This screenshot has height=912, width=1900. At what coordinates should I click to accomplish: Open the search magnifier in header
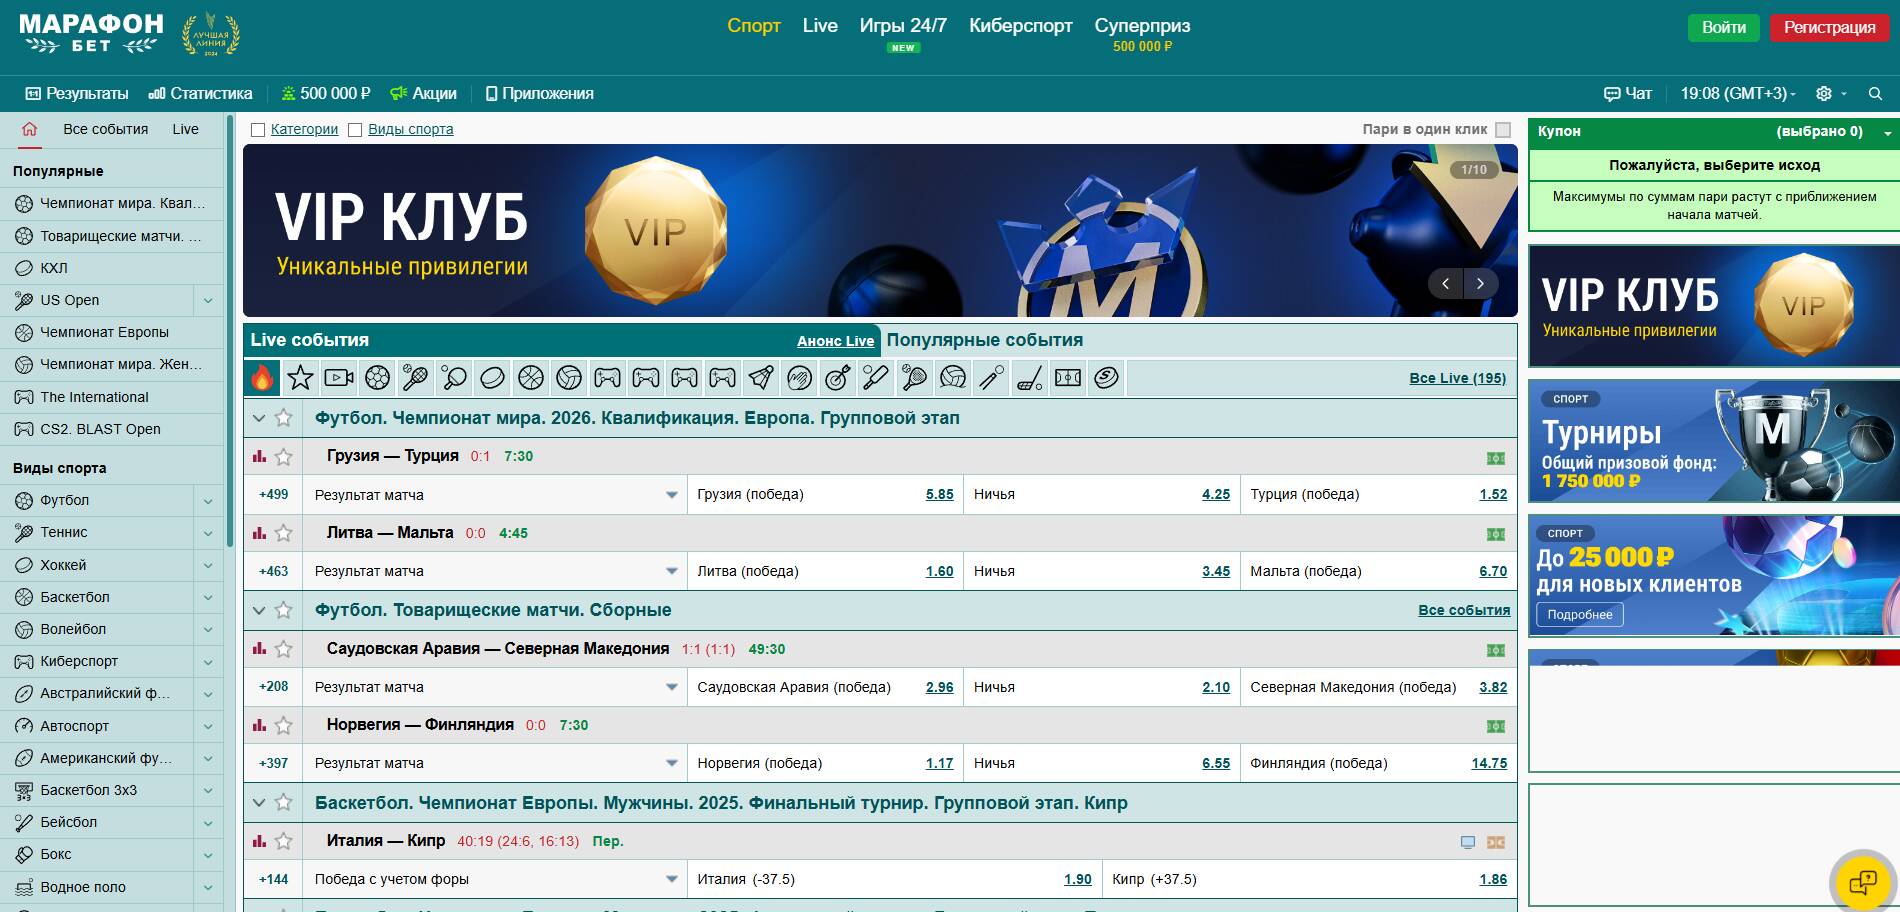pyautogui.click(x=1875, y=93)
